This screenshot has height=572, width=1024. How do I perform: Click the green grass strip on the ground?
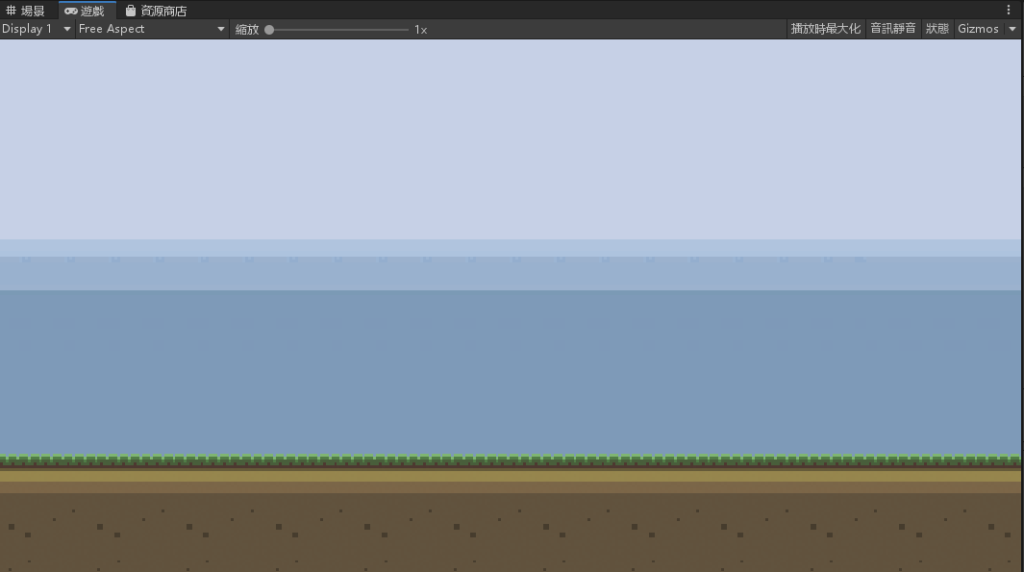coord(512,460)
